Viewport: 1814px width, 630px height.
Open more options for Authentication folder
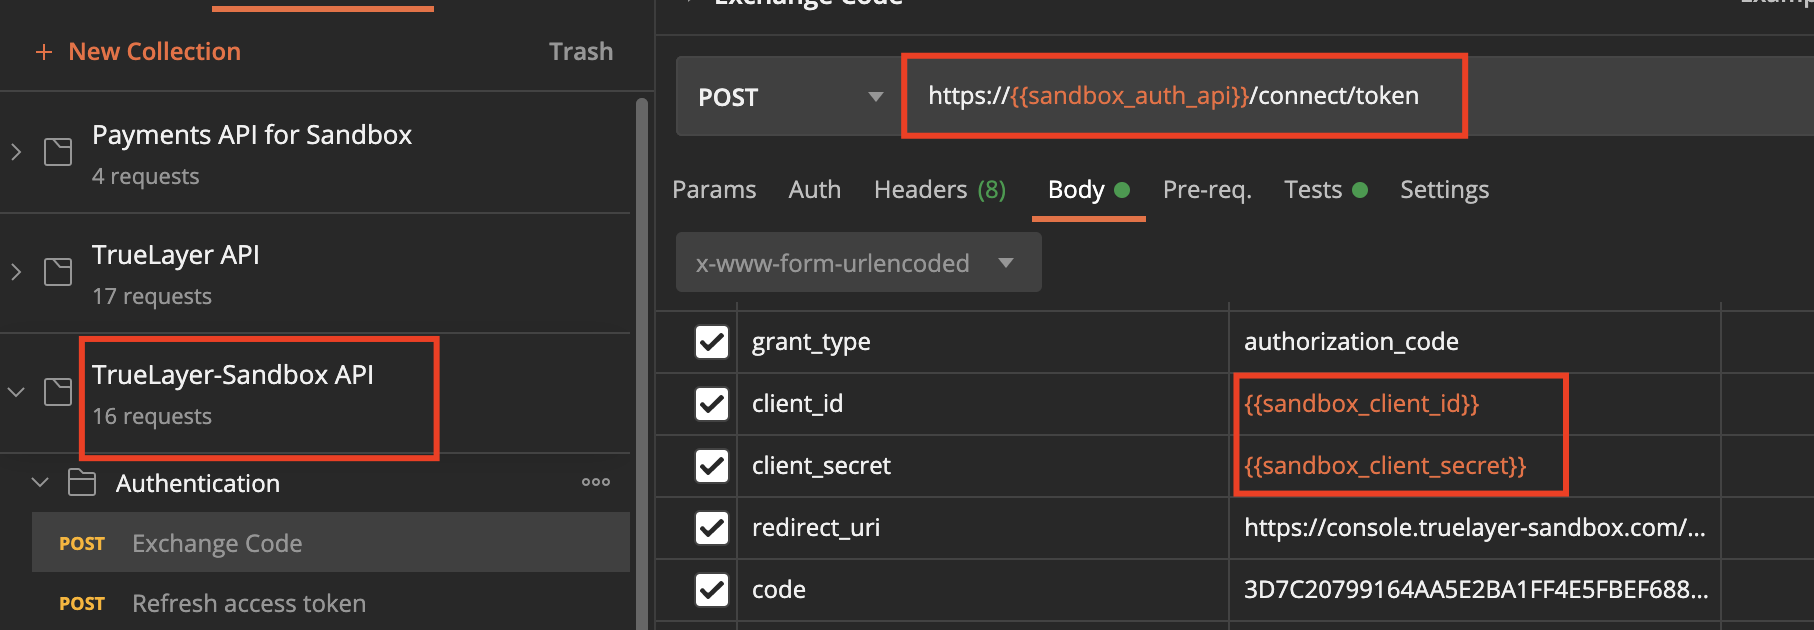click(x=596, y=482)
